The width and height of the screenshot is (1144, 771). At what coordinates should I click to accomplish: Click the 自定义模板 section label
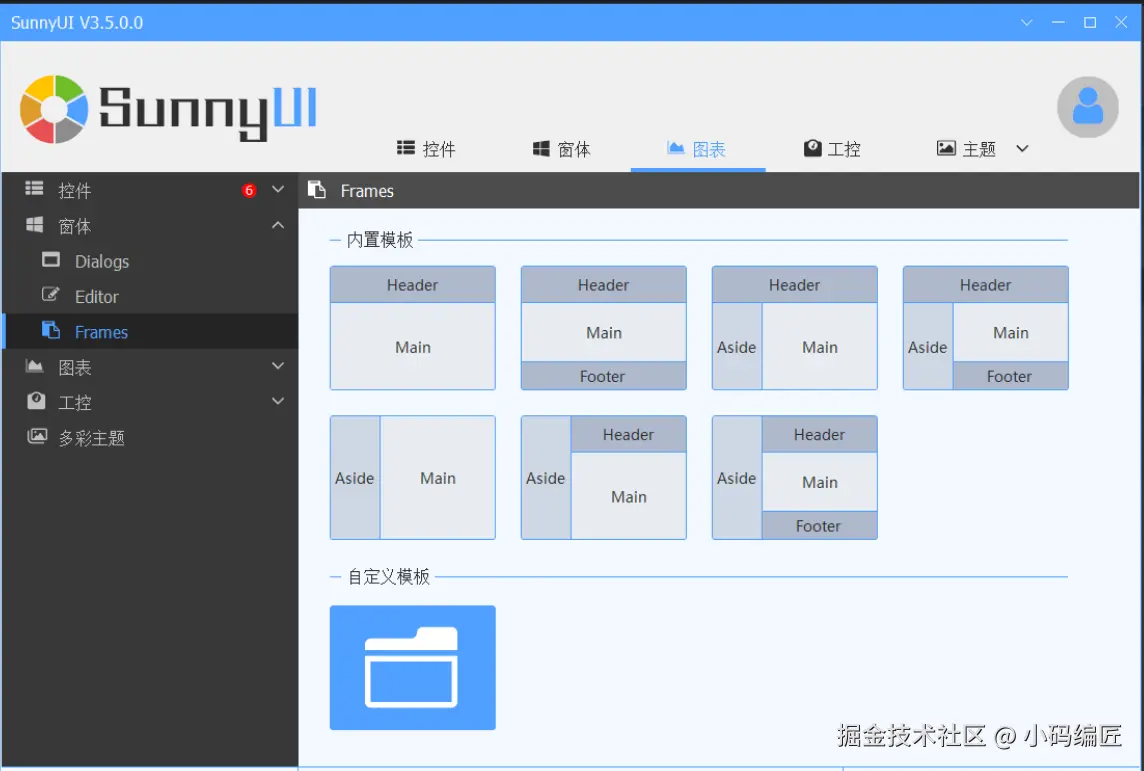click(389, 576)
